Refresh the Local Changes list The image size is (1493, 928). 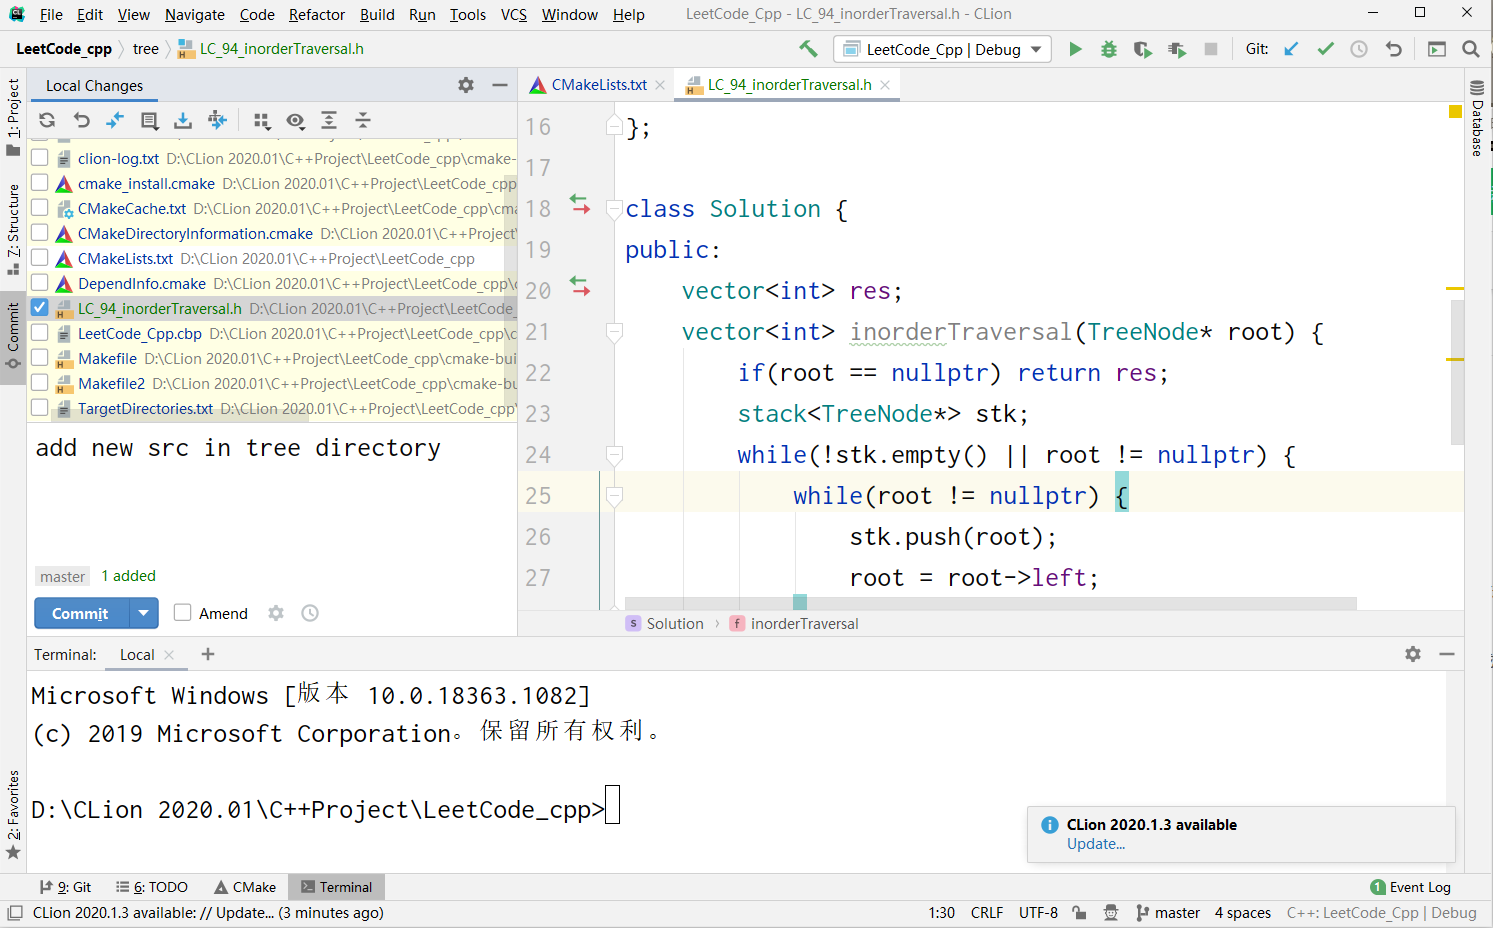point(47,121)
